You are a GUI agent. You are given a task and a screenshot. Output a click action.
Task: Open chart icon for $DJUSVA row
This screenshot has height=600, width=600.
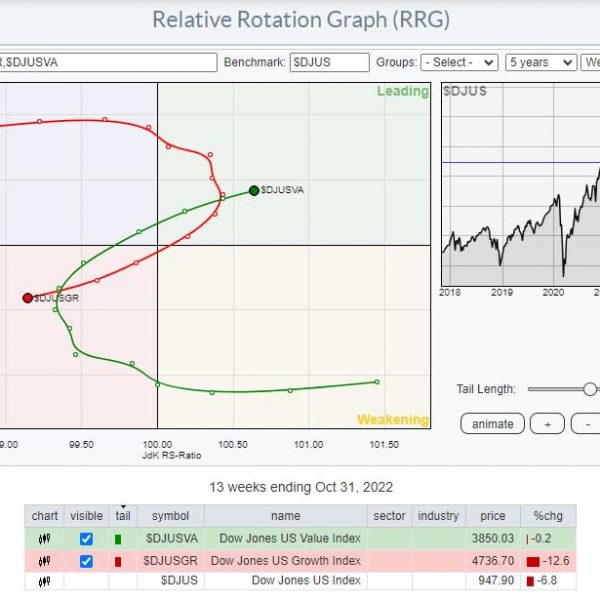44,539
